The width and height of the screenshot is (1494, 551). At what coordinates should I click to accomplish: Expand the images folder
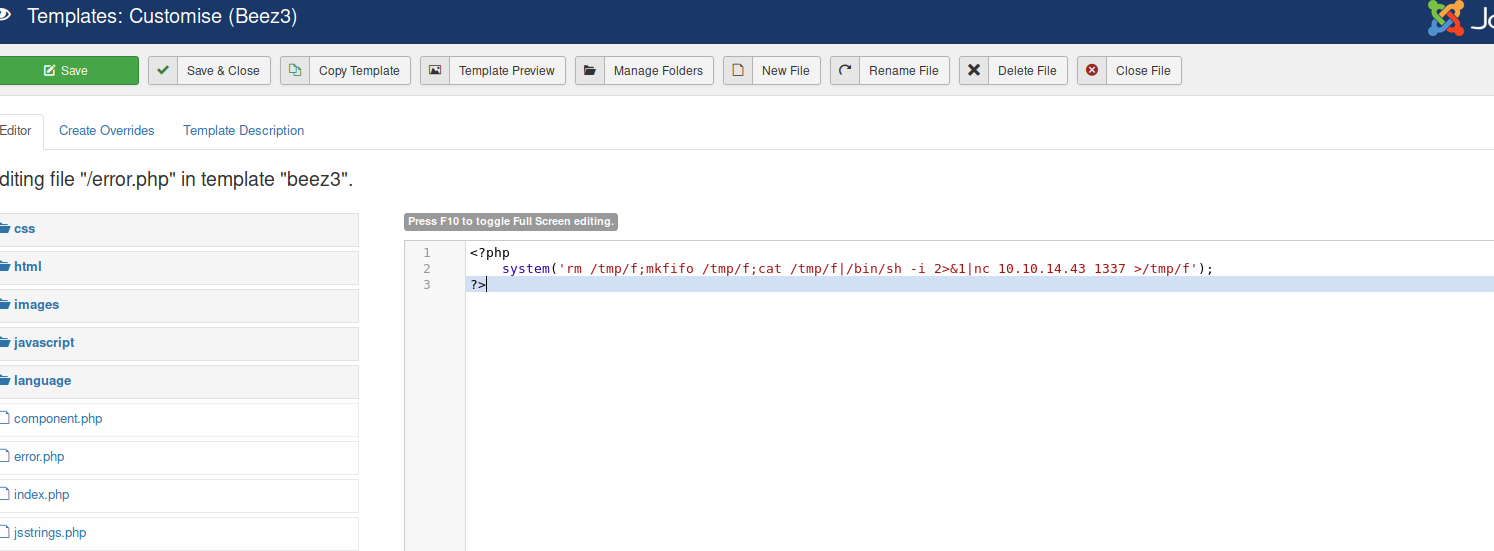[179, 305]
